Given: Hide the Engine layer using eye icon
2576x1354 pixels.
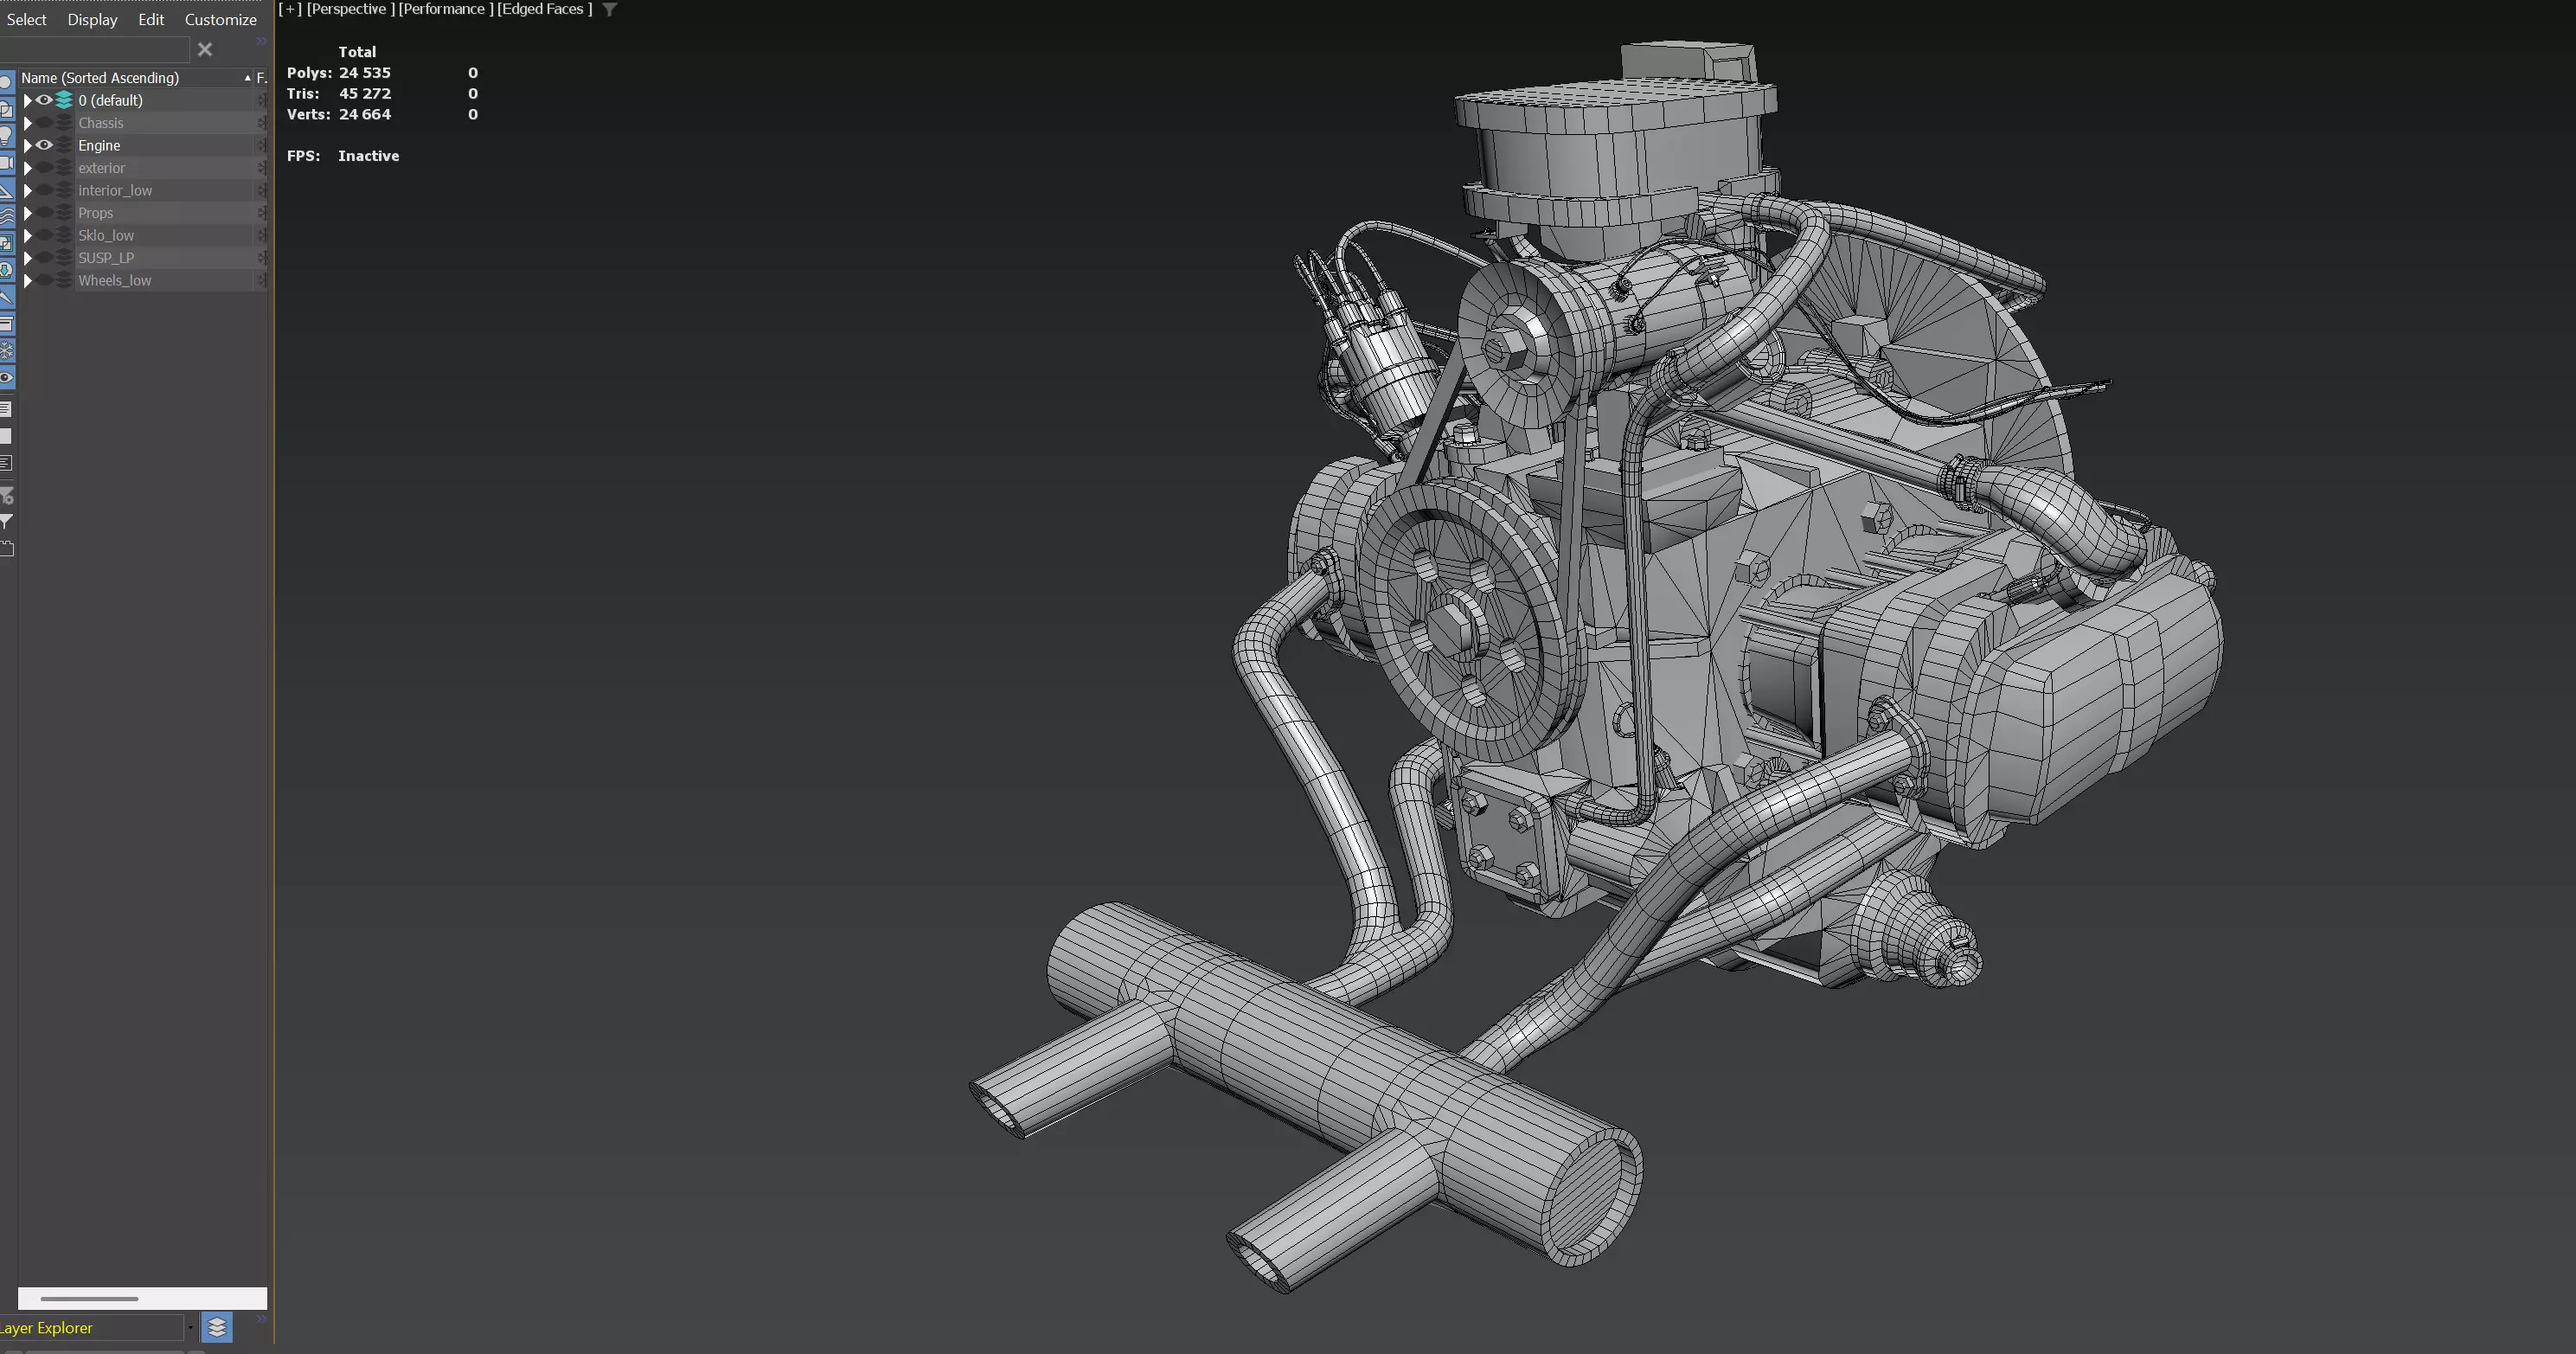Looking at the screenshot, I should tap(45, 145).
